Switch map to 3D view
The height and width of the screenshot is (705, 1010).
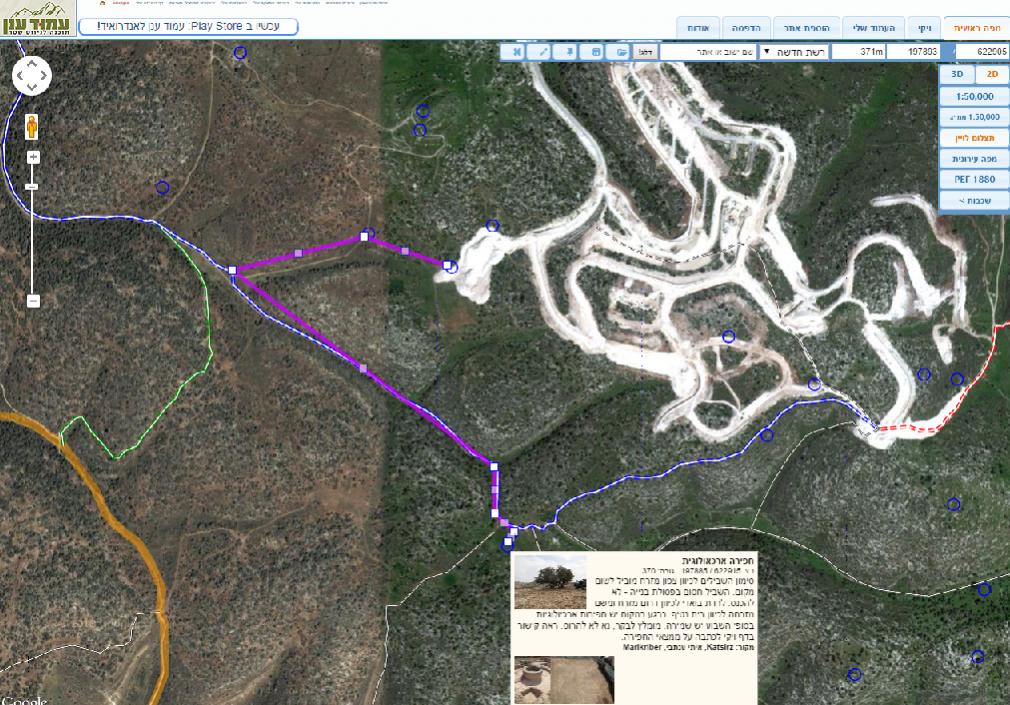[x=957, y=74]
